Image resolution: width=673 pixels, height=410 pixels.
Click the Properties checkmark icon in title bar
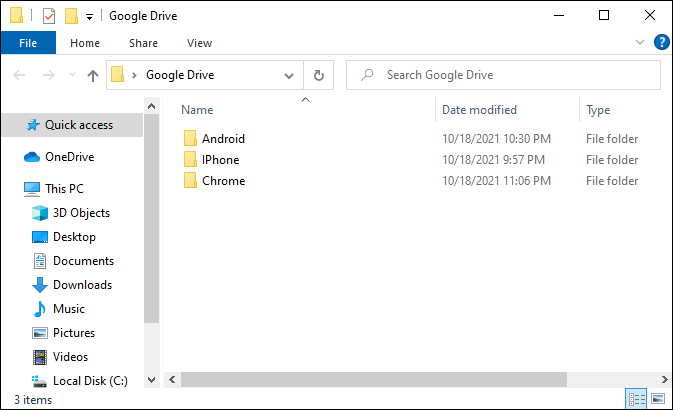click(49, 16)
